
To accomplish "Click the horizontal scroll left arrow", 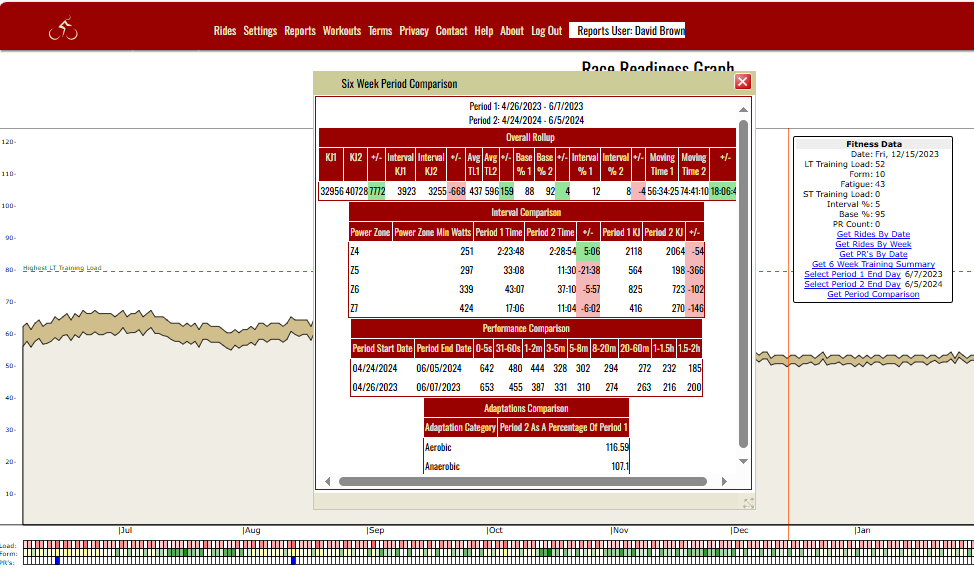I will [327, 481].
